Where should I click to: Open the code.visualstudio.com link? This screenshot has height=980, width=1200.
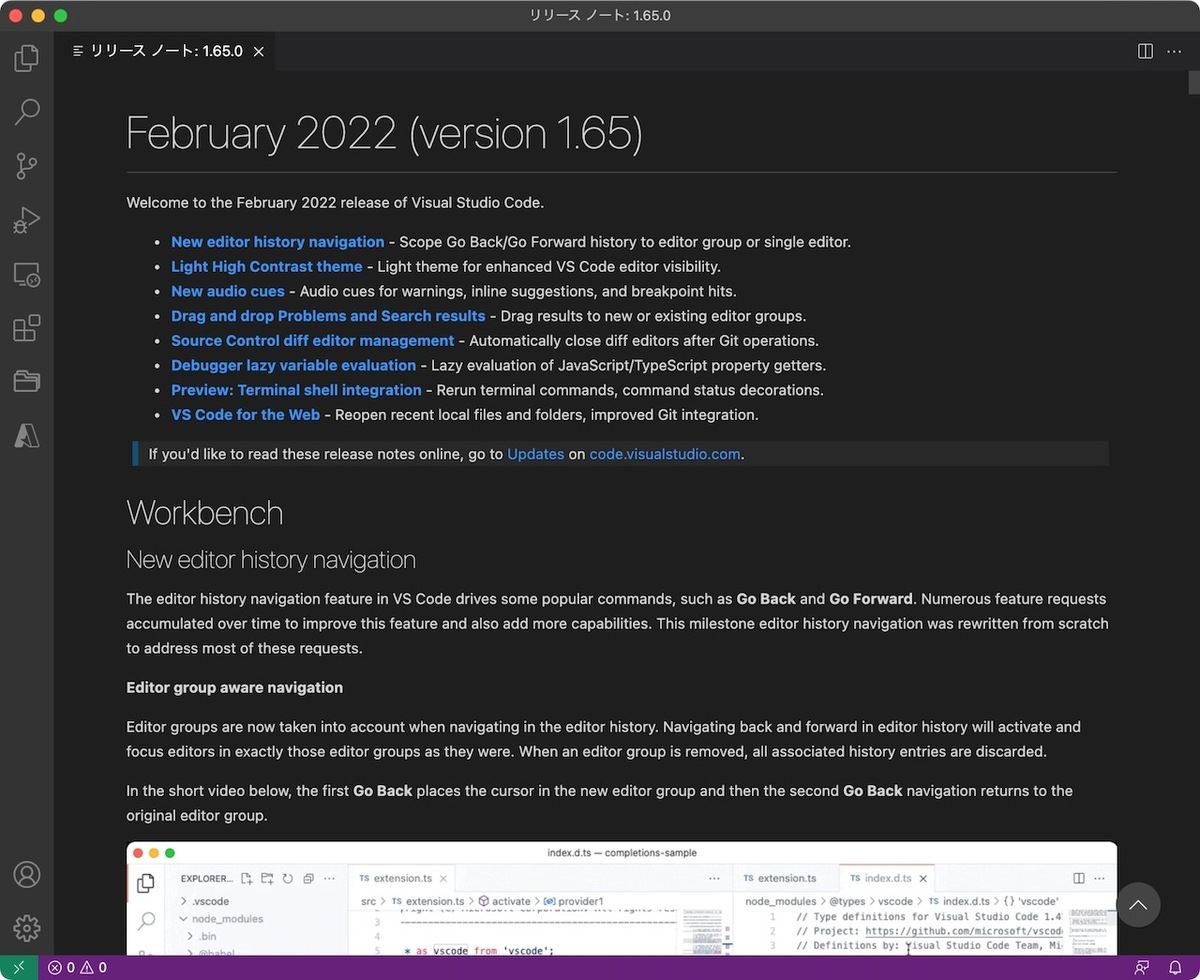pos(665,454)
